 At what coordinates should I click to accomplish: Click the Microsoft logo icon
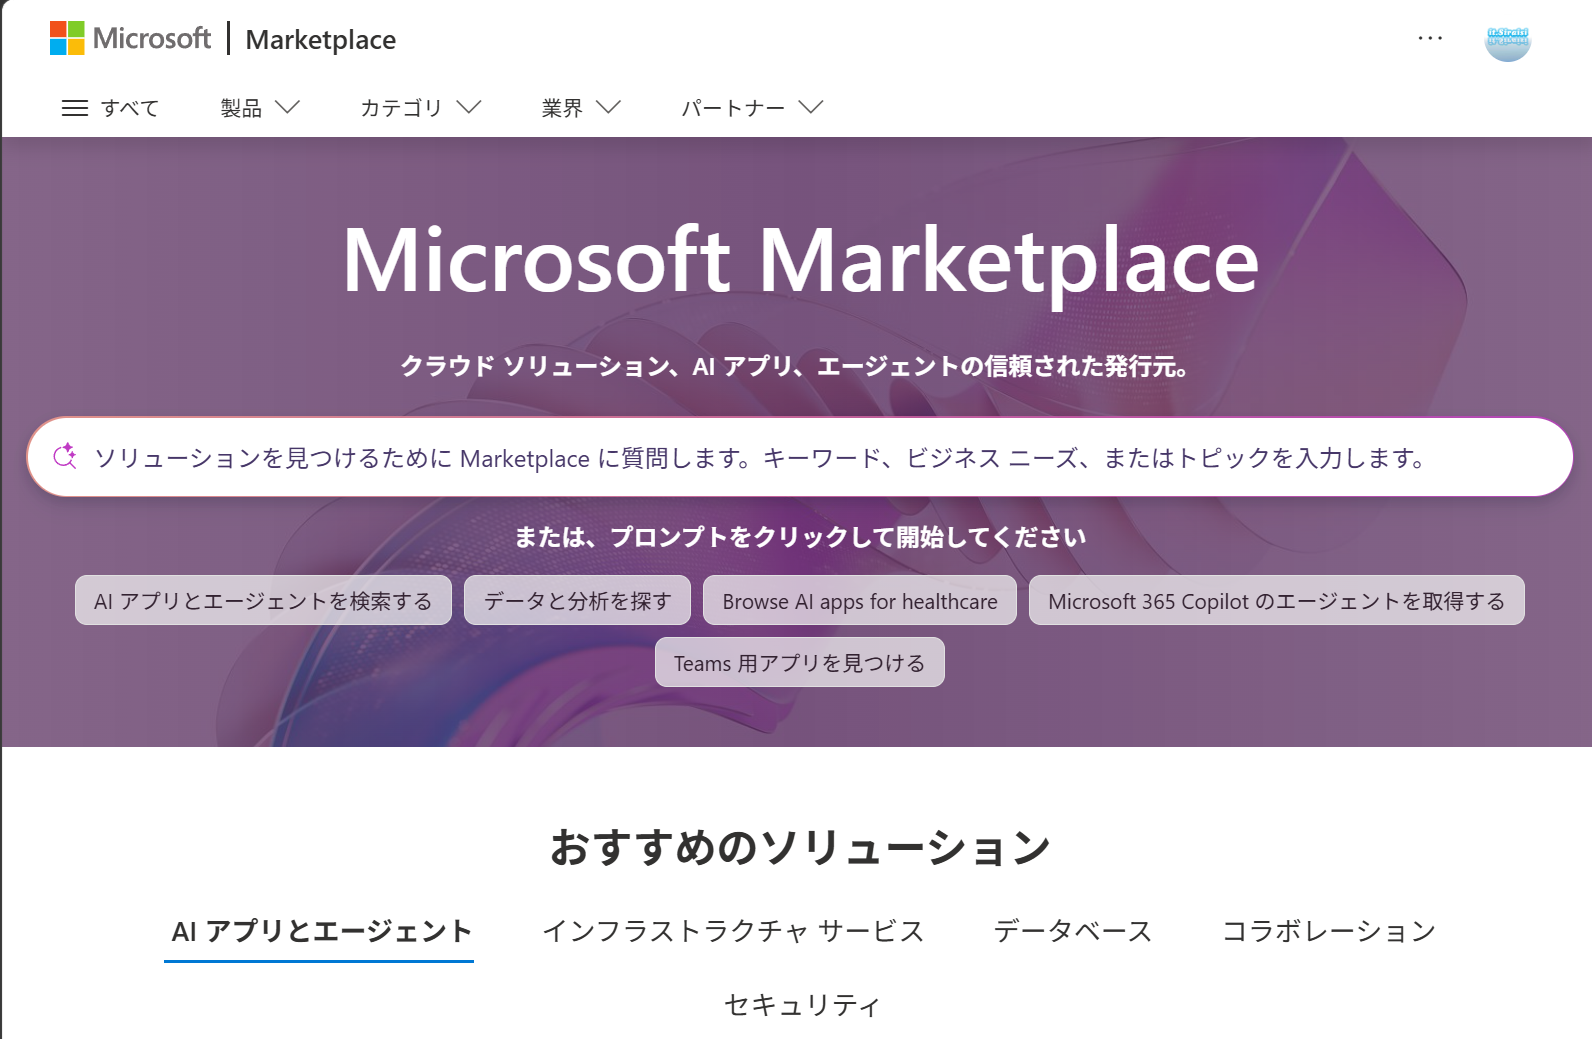pyautogui.click(x=67, y=39)
